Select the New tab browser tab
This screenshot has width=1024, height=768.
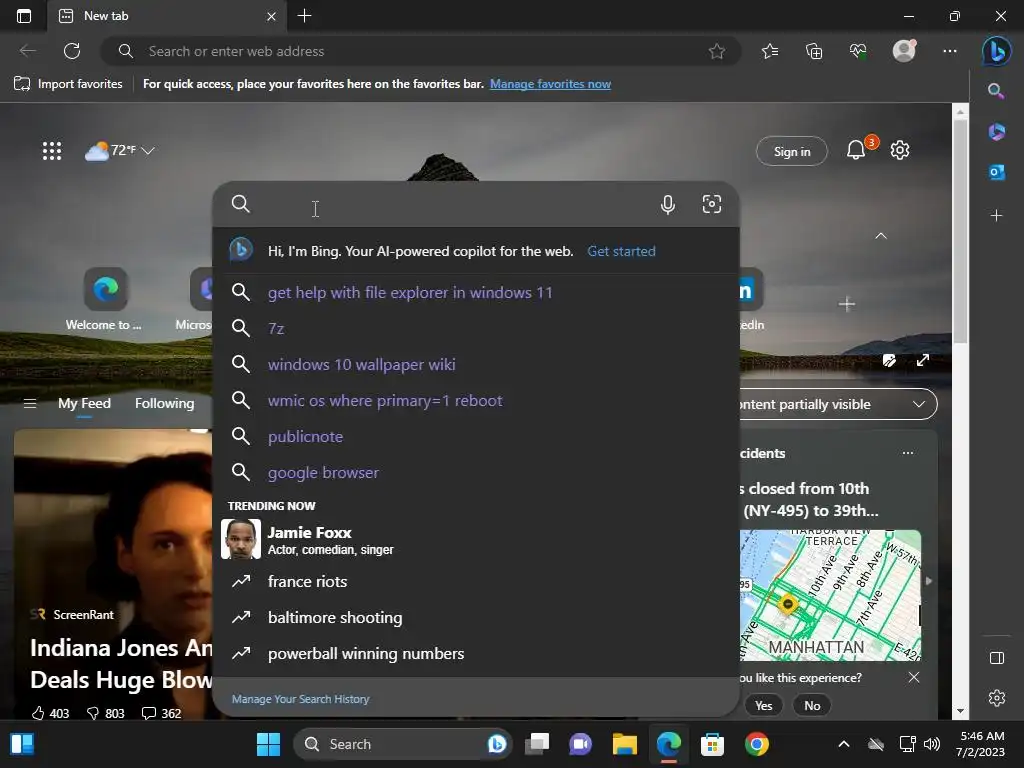(166, 16)
